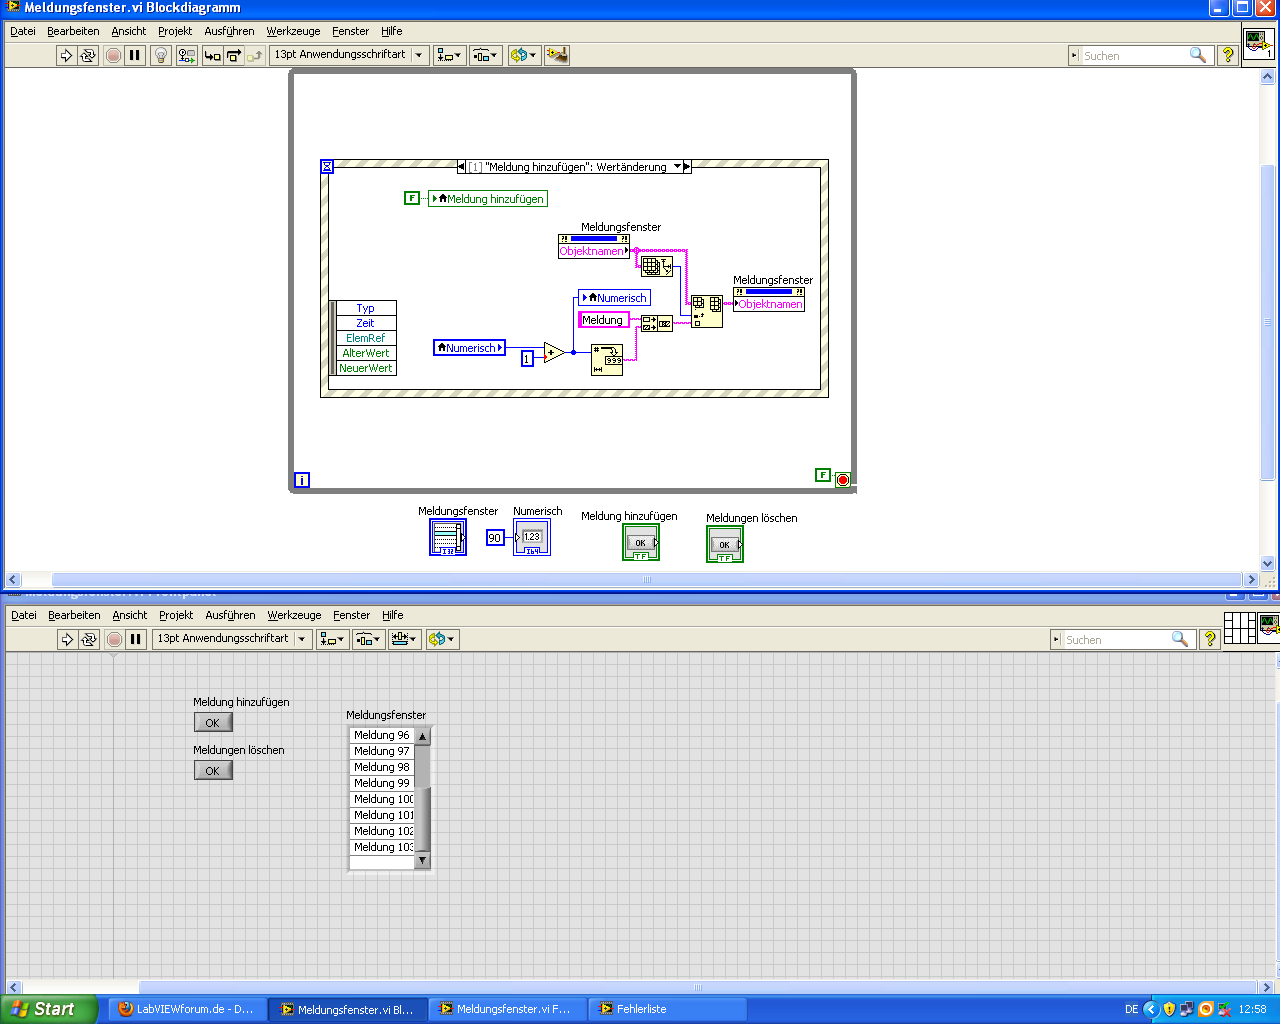This screenshot has width=1280, height=1024.
Task: Open Reorder dropdown in block diagram toolbar
Action: click(x=524, y=55)
